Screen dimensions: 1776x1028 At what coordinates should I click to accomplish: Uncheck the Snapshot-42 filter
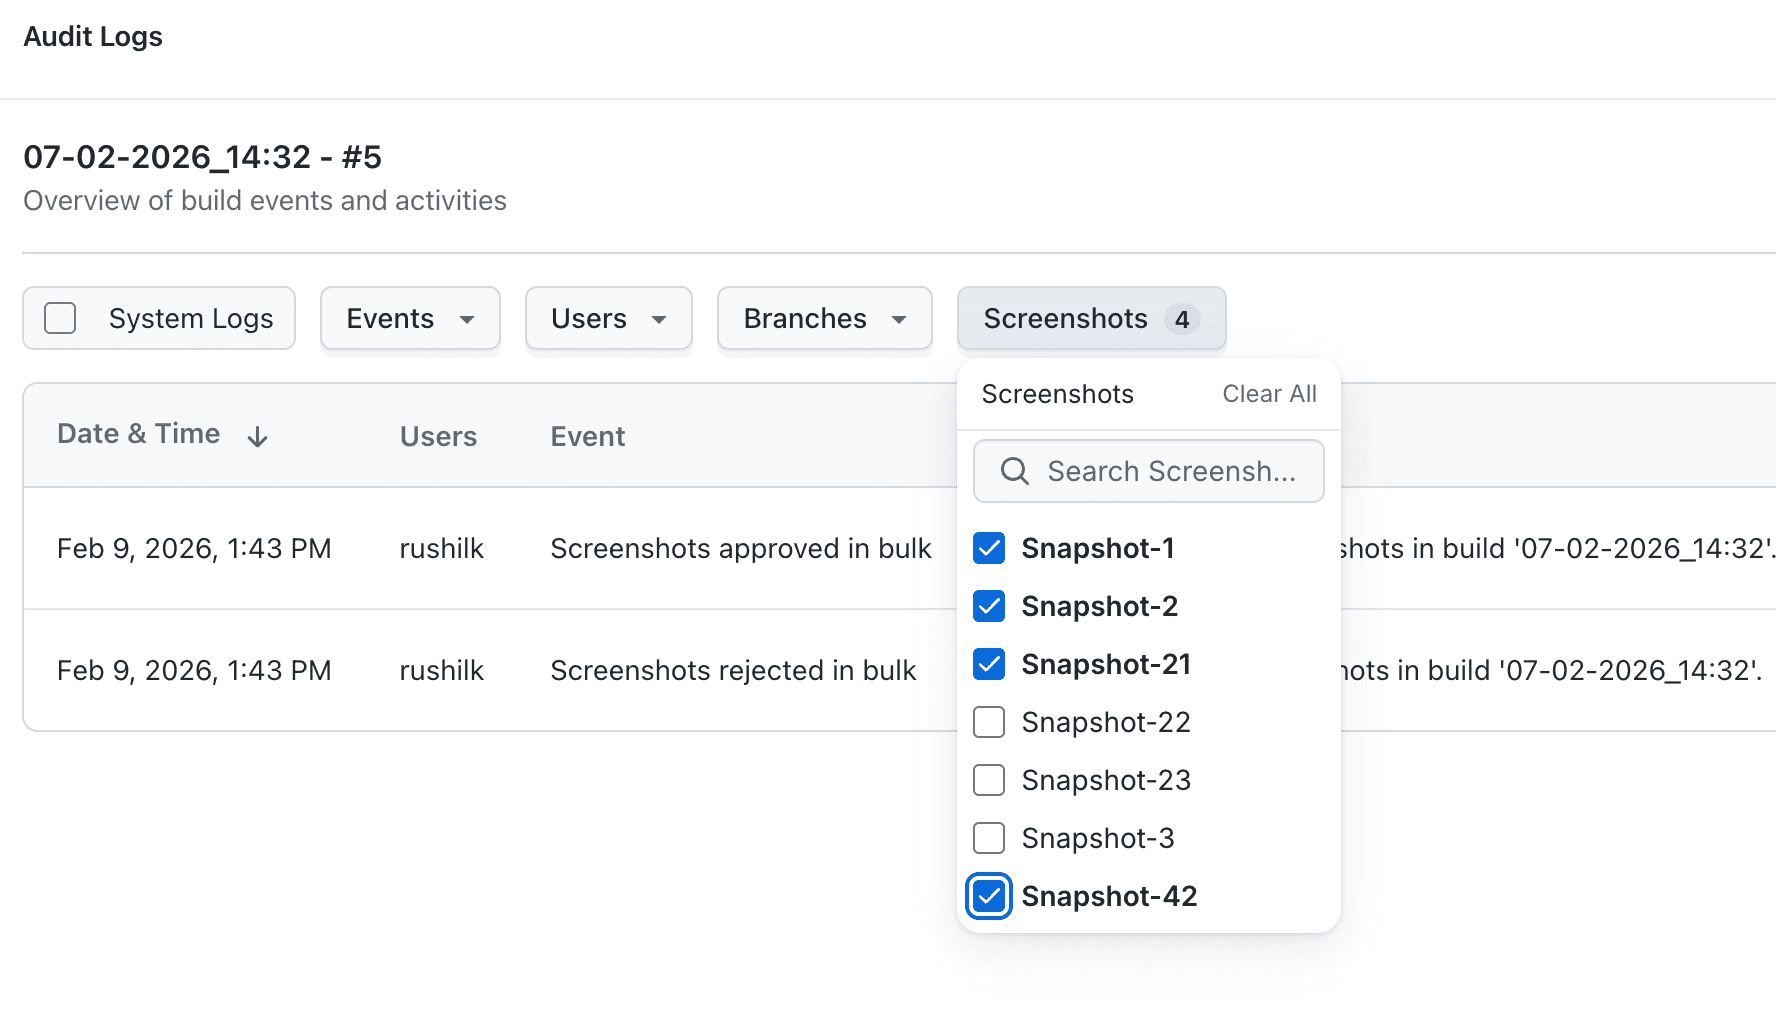tap(988, 896)
